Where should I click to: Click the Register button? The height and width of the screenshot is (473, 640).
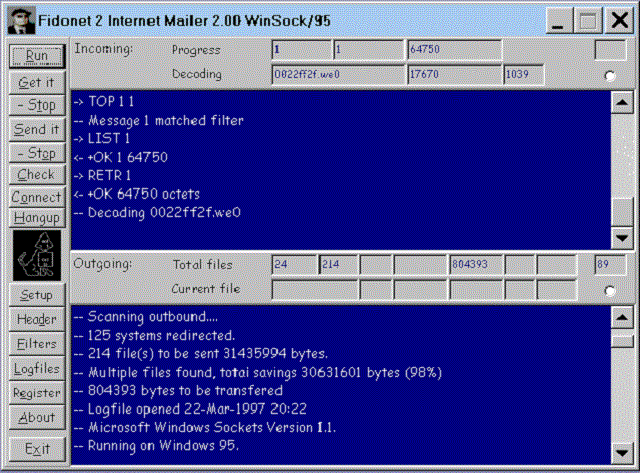point(37,393)
